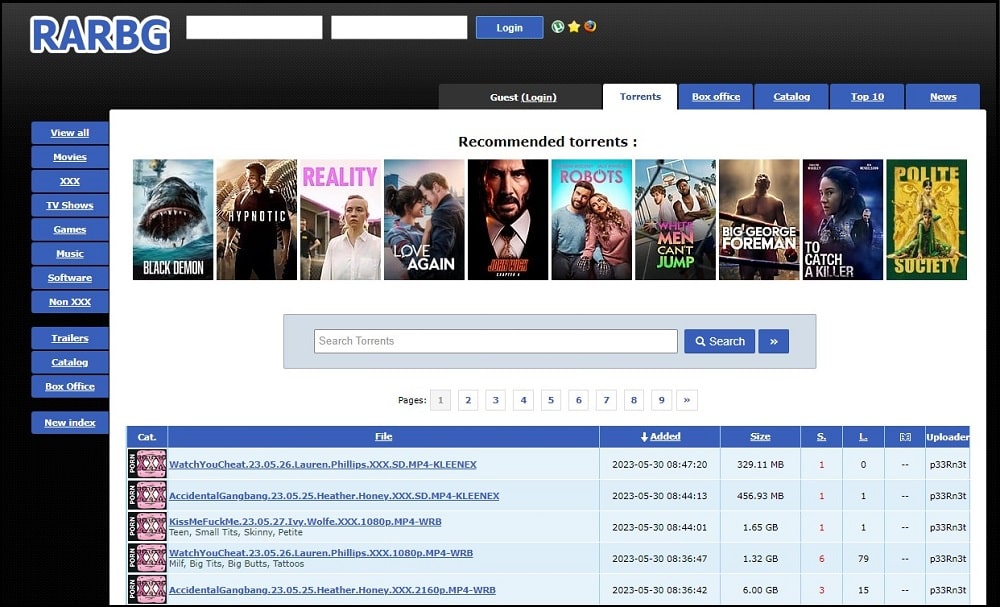Choose the Music category
The height and width of the screenshot is (607, 1000).
(x=70, y=254)
